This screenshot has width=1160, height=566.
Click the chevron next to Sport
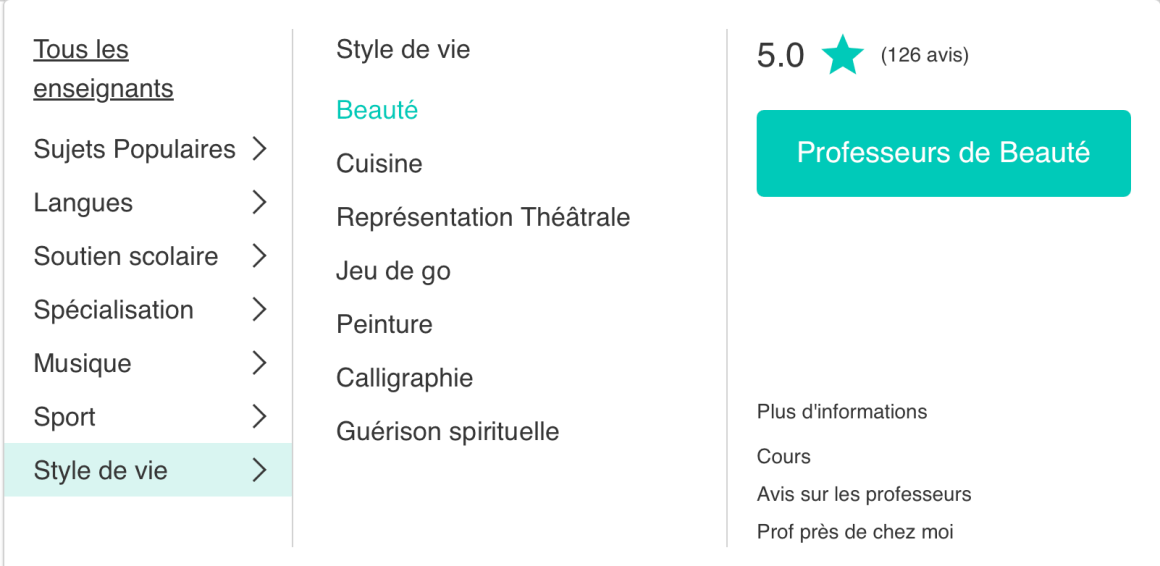point(260,417)
